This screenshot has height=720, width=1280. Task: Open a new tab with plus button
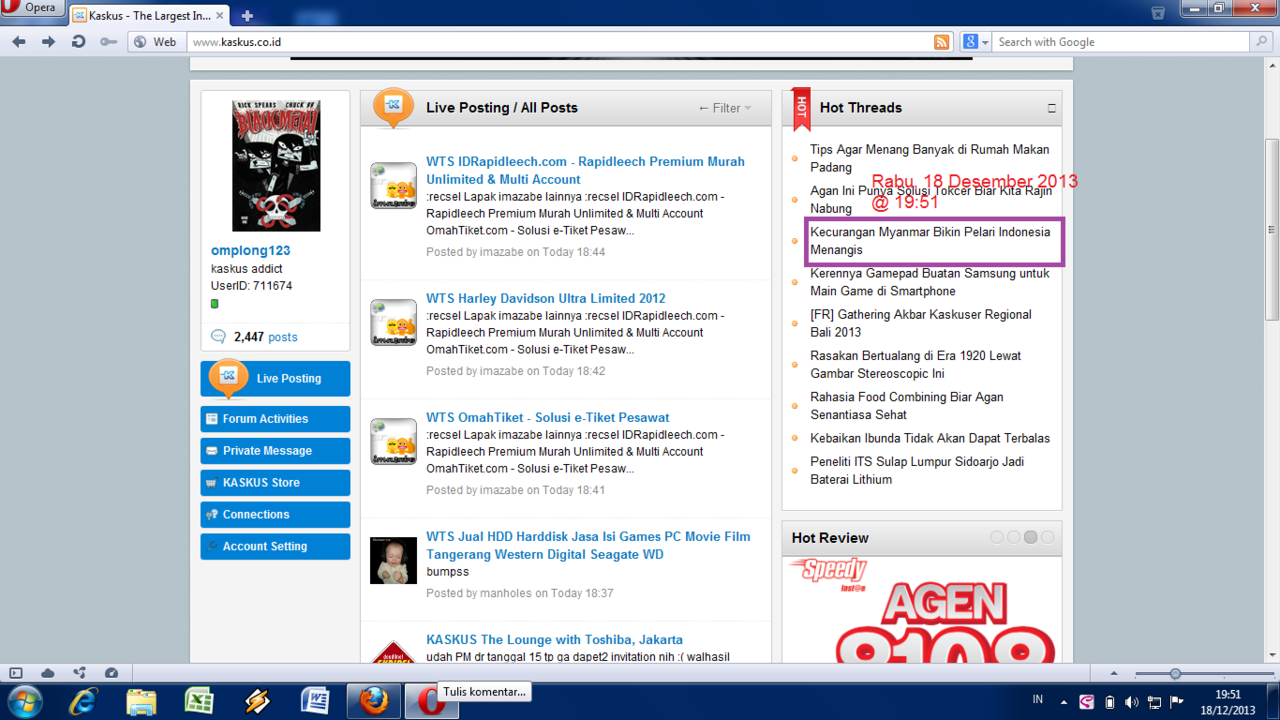coord(247,16)
